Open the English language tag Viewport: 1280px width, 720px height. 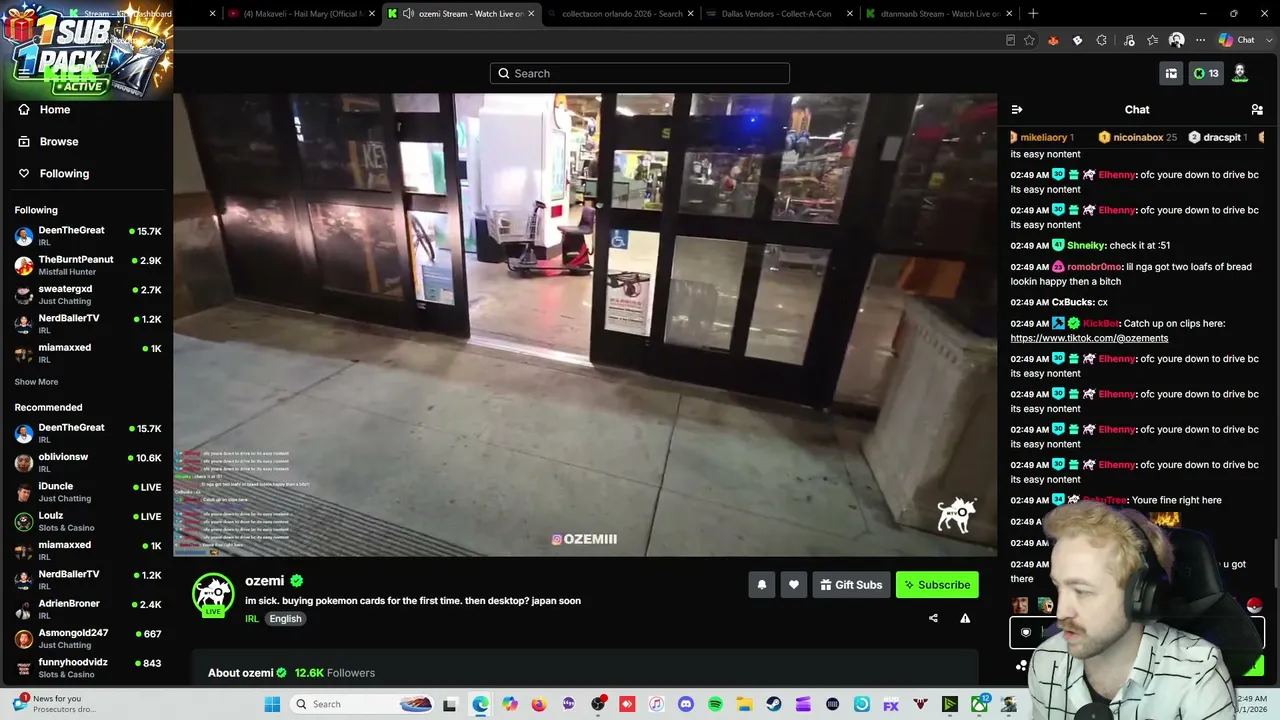pos(285,619)
